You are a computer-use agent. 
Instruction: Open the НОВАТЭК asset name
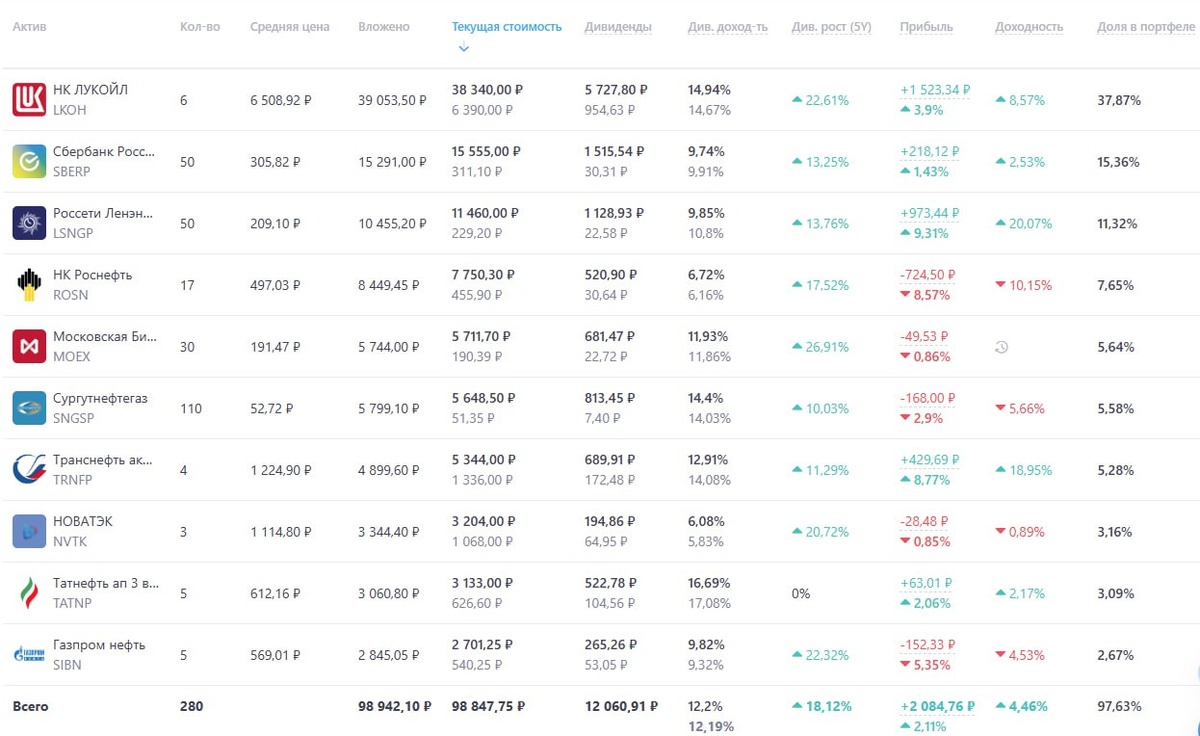83,522
